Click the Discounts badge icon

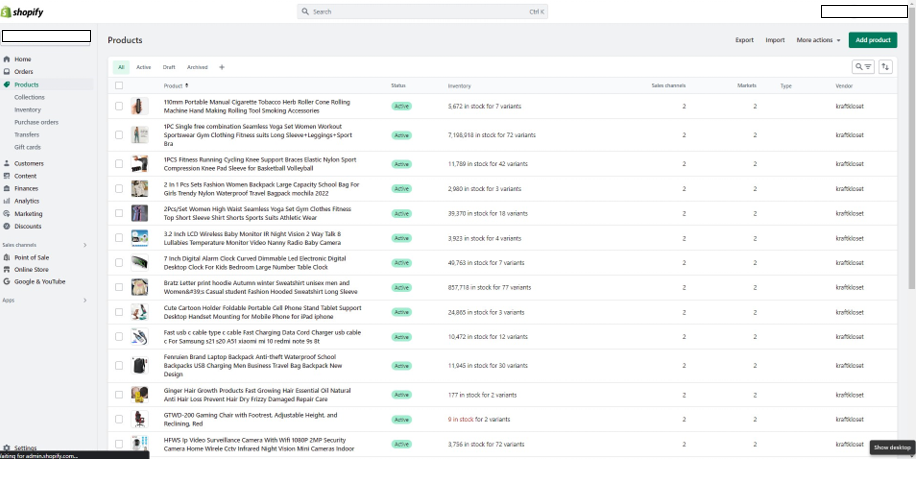(x=7, y=226)
